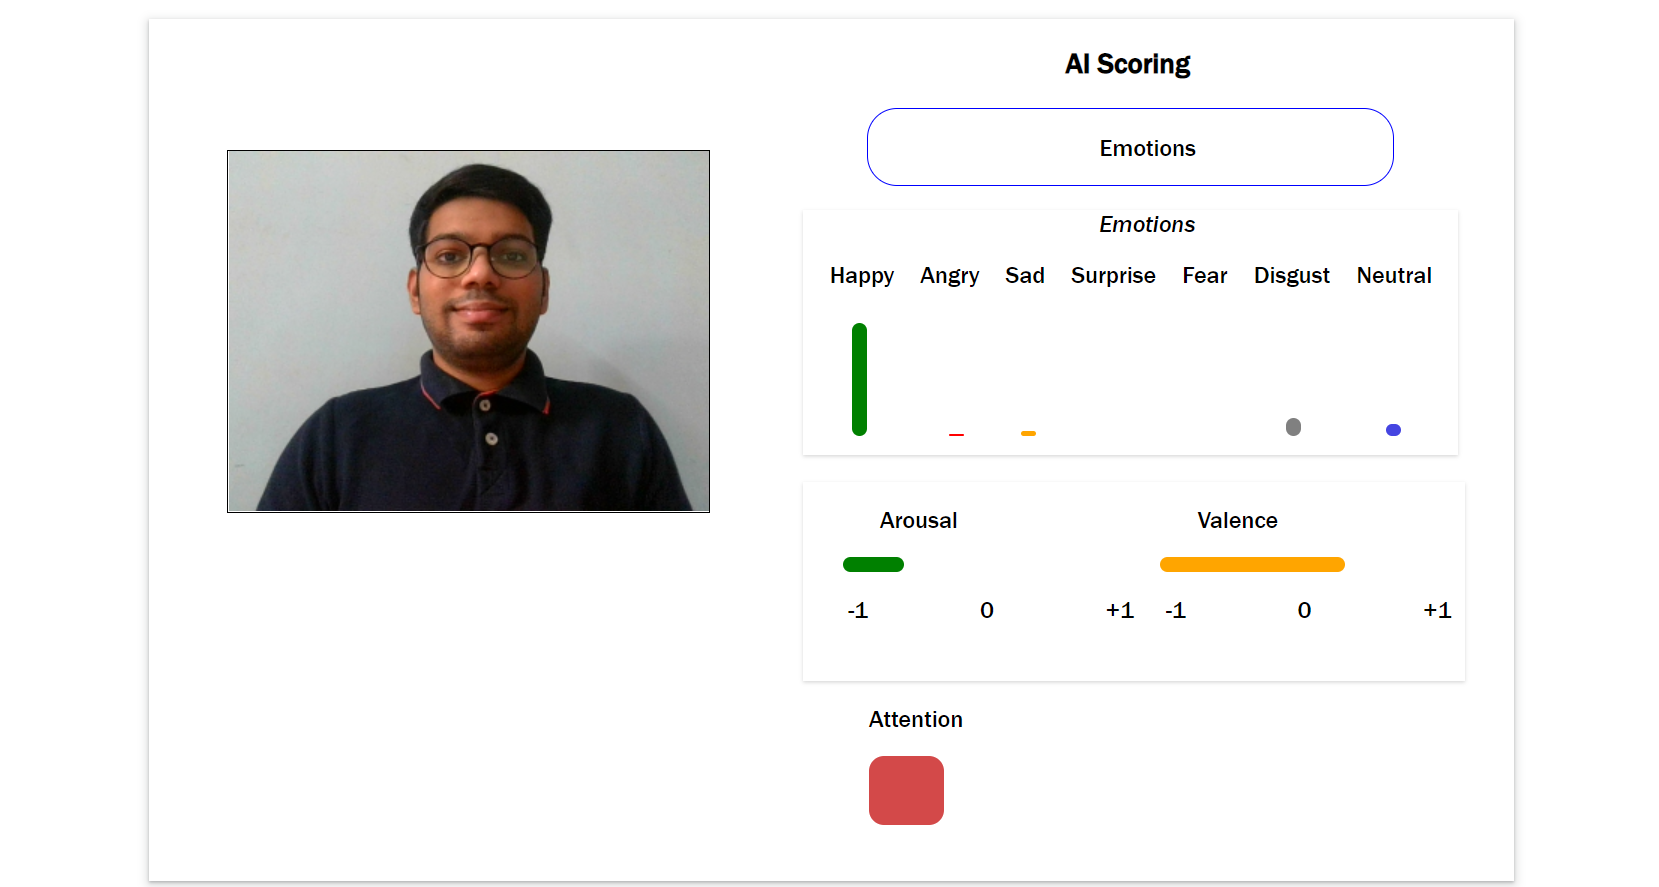Click the orange Valence level bar

[x=1252, y=564]
